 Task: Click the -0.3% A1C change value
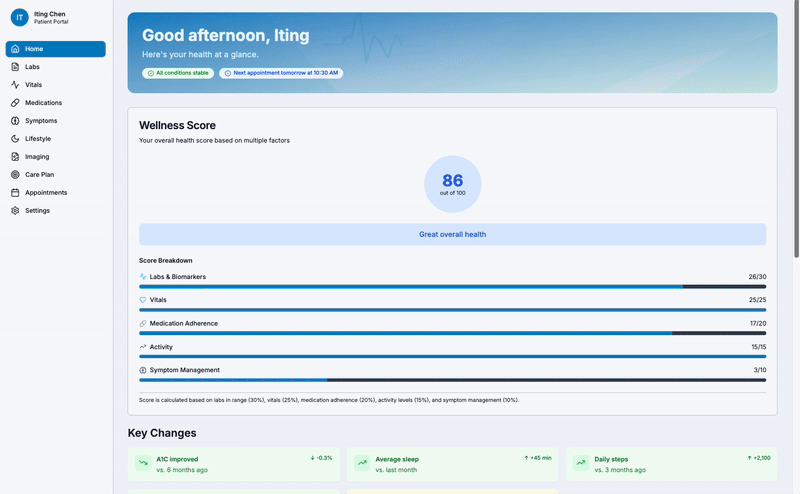coord(321,458)
